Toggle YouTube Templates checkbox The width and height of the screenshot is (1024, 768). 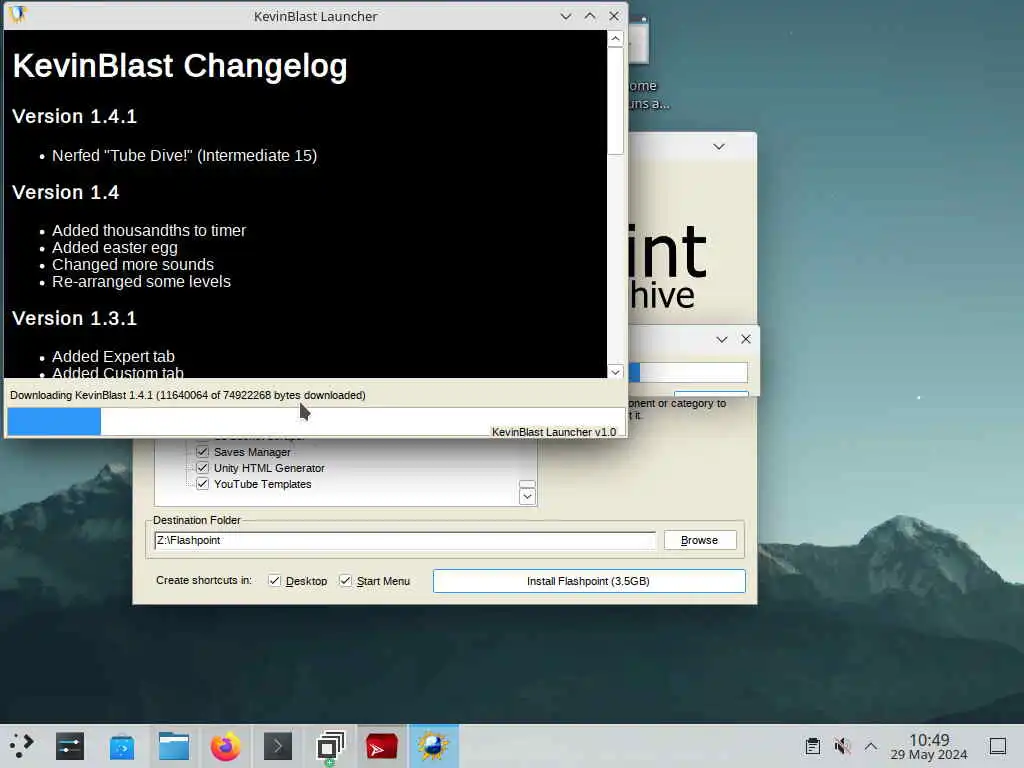pos(202,484)
